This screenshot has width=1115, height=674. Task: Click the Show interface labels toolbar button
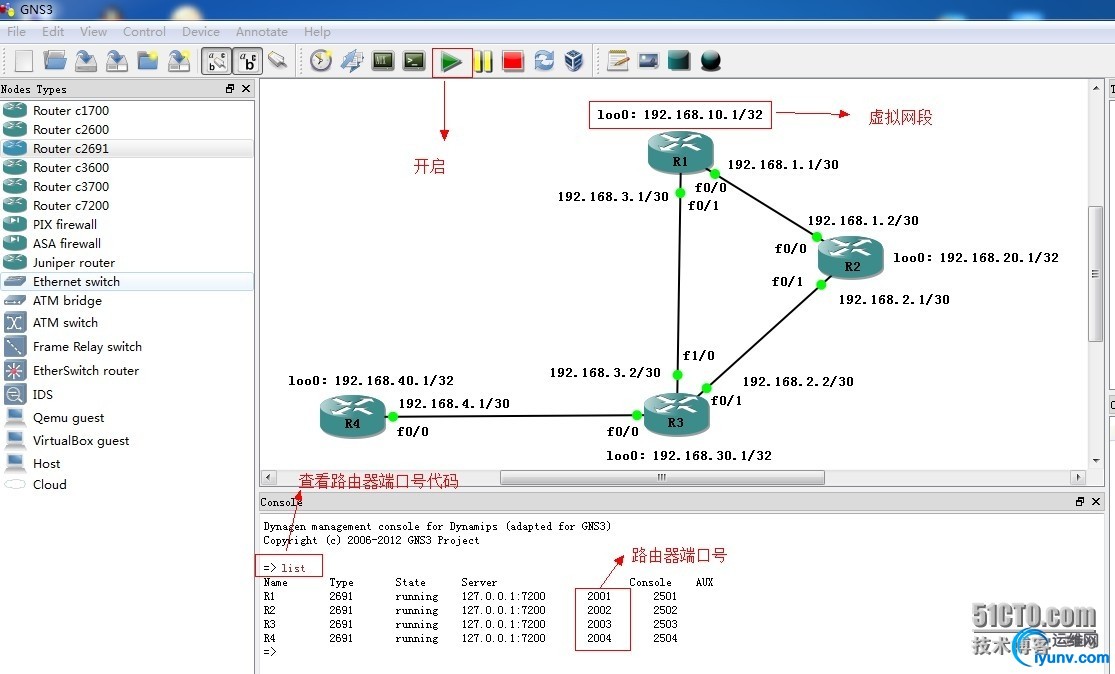point(217,61)
